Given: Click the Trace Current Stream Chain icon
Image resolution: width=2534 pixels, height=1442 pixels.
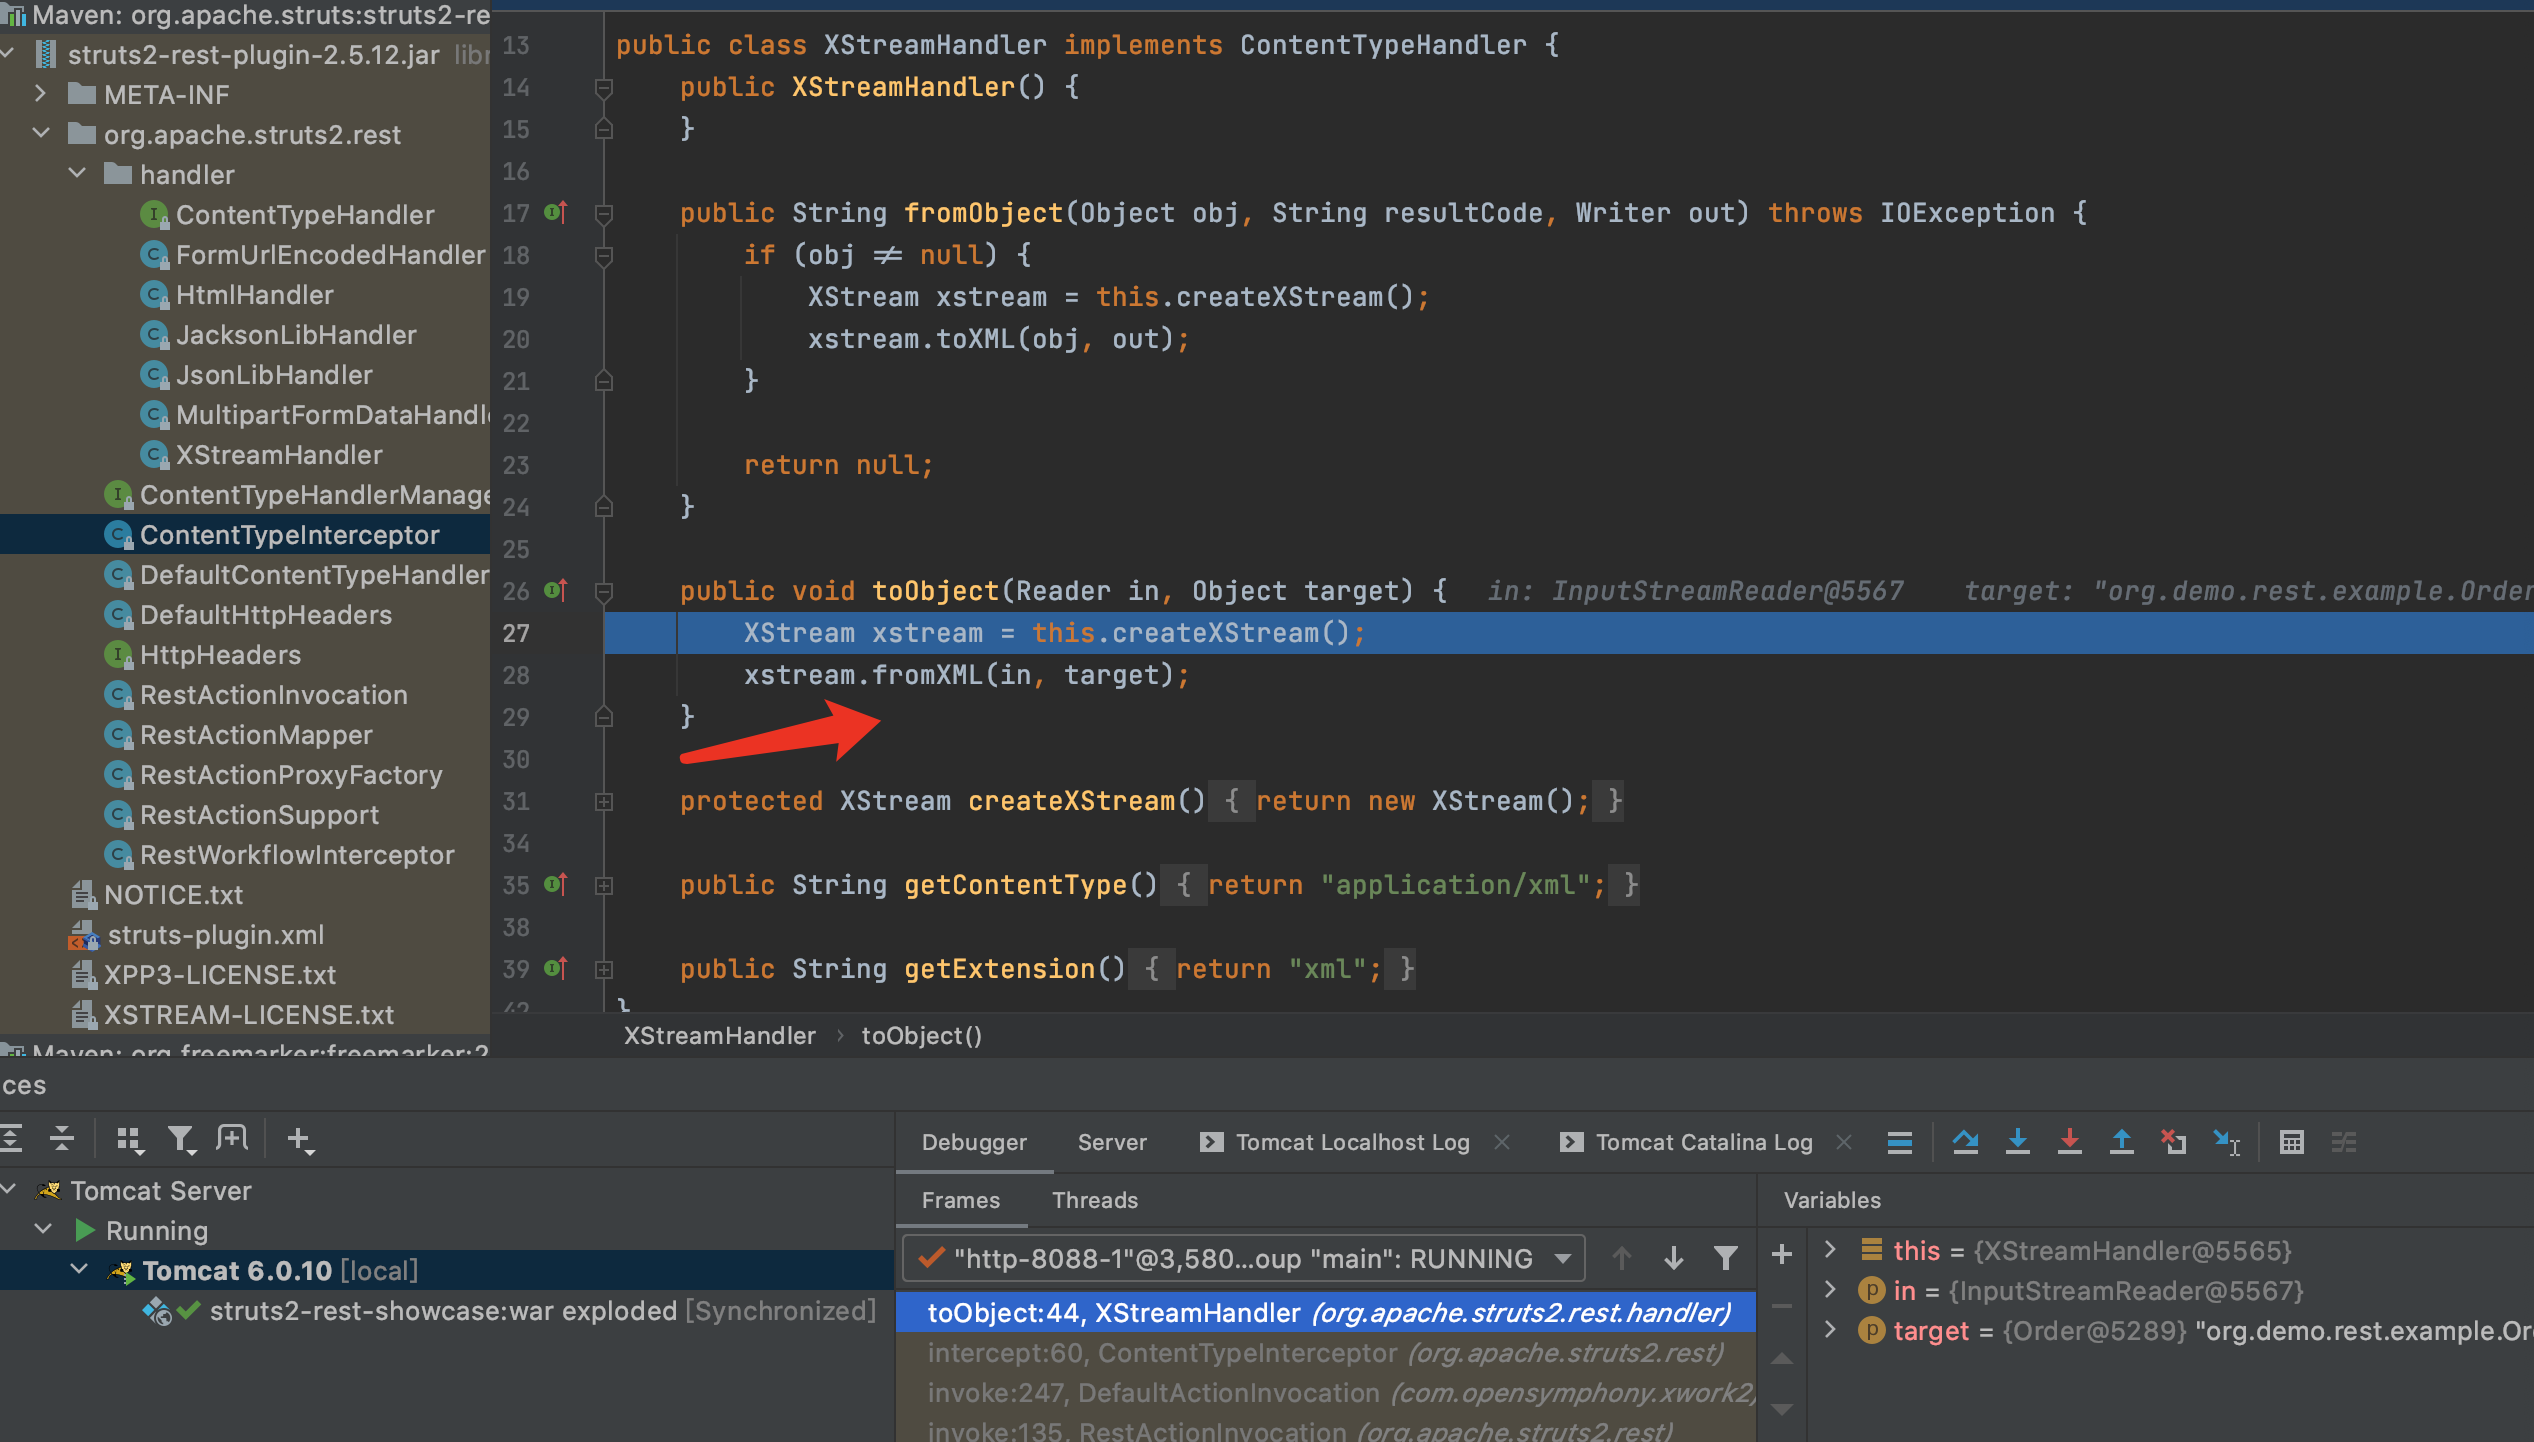Looking at the screenshot, I should pyautogui.click(x=2344, y=1141).
